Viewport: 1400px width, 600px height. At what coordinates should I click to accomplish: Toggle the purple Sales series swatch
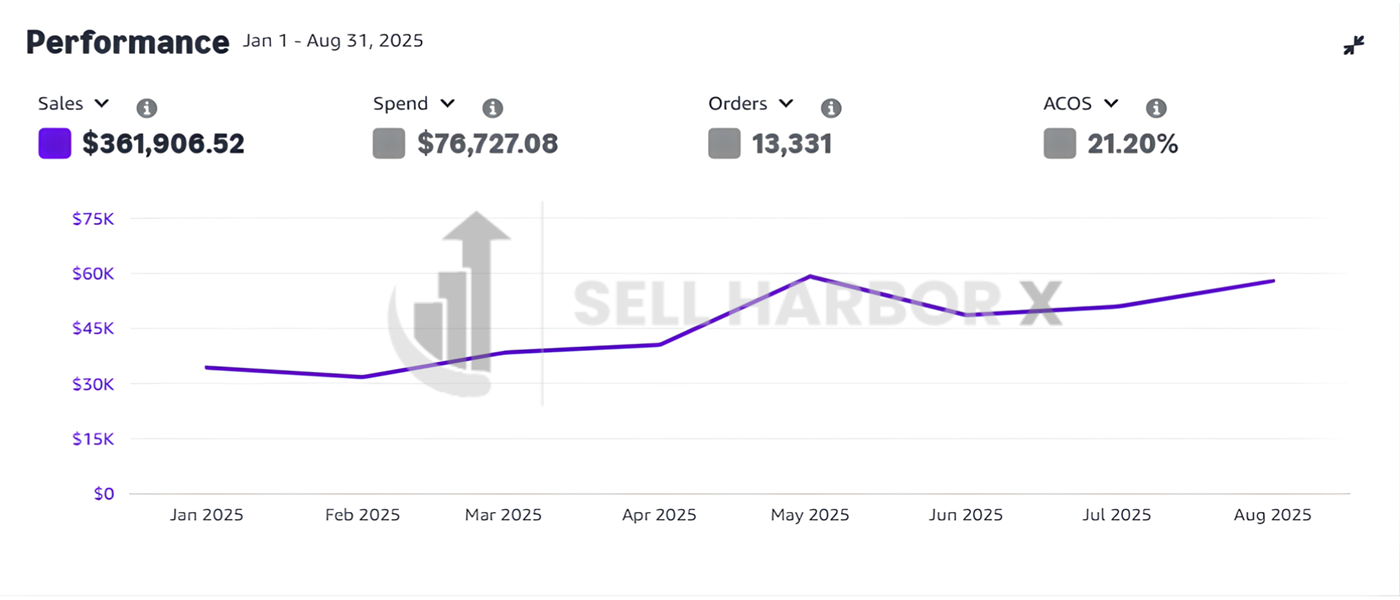click(x=54, y=144)
